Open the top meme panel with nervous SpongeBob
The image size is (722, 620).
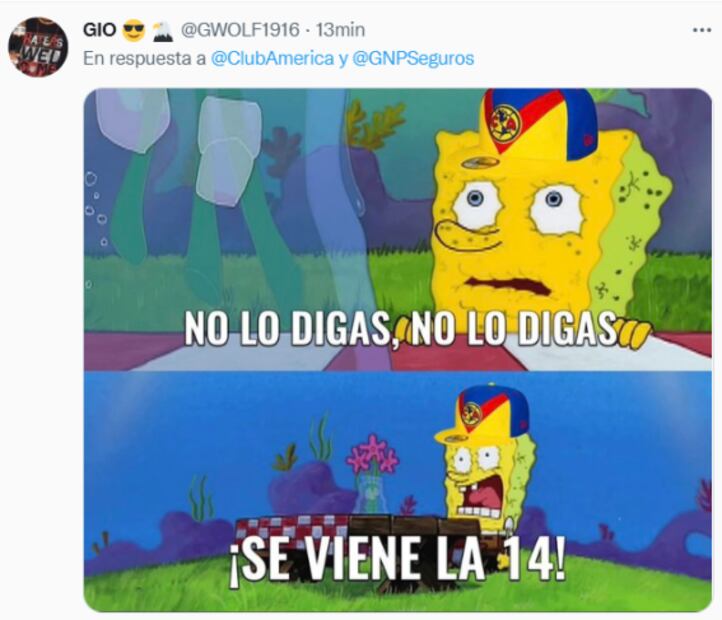click(398, 229)
